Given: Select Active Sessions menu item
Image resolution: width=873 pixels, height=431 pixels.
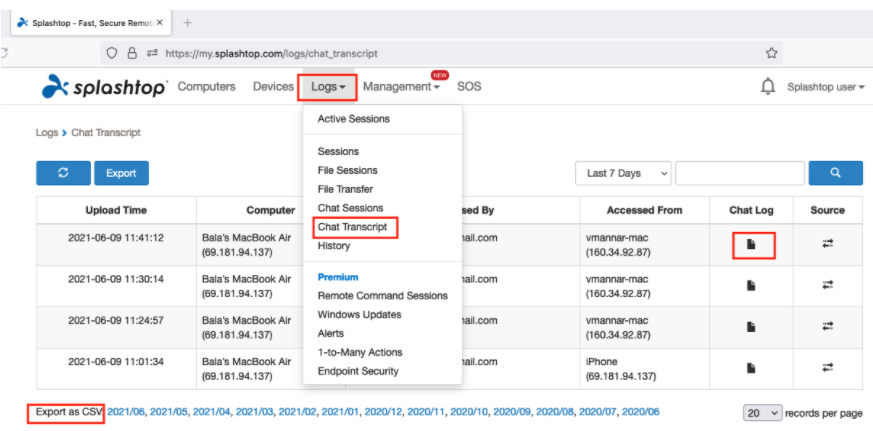Looking at the screenshot, I should 354,119.
